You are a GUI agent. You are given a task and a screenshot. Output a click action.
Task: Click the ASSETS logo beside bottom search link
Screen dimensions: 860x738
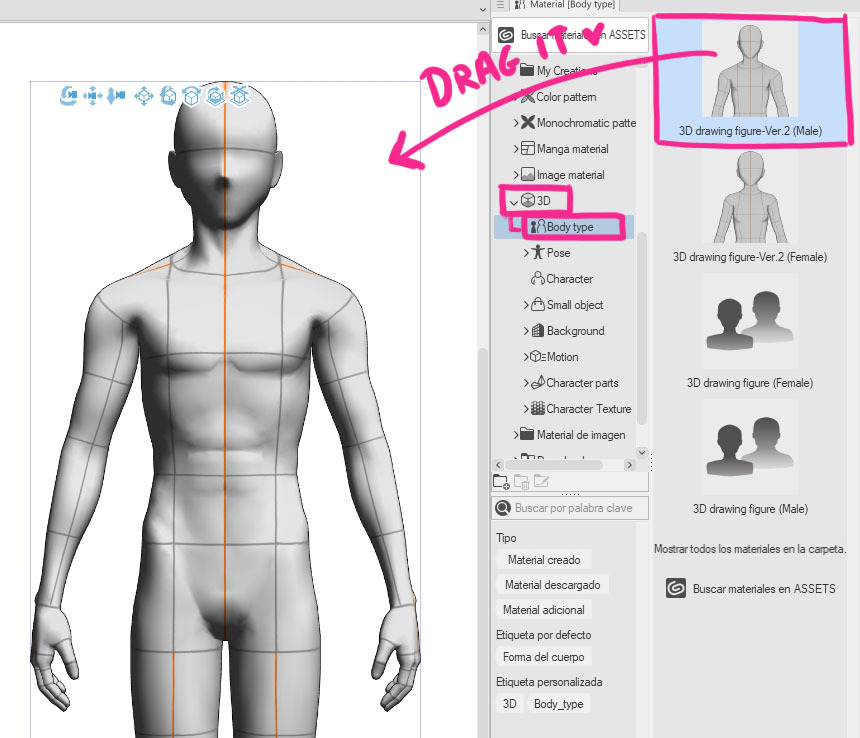[676, 588]
